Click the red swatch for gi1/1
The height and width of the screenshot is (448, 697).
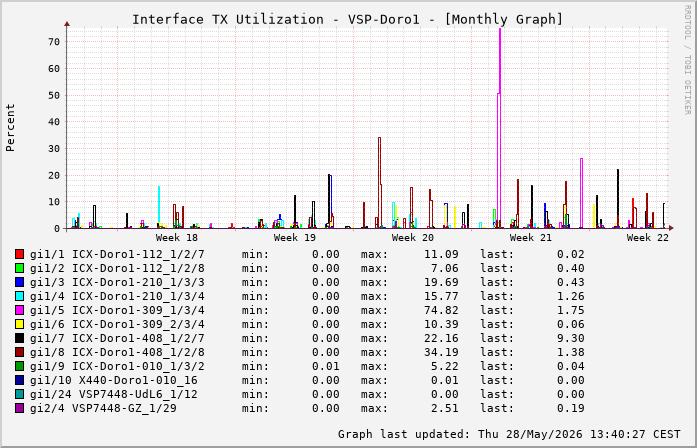(20, 254)
